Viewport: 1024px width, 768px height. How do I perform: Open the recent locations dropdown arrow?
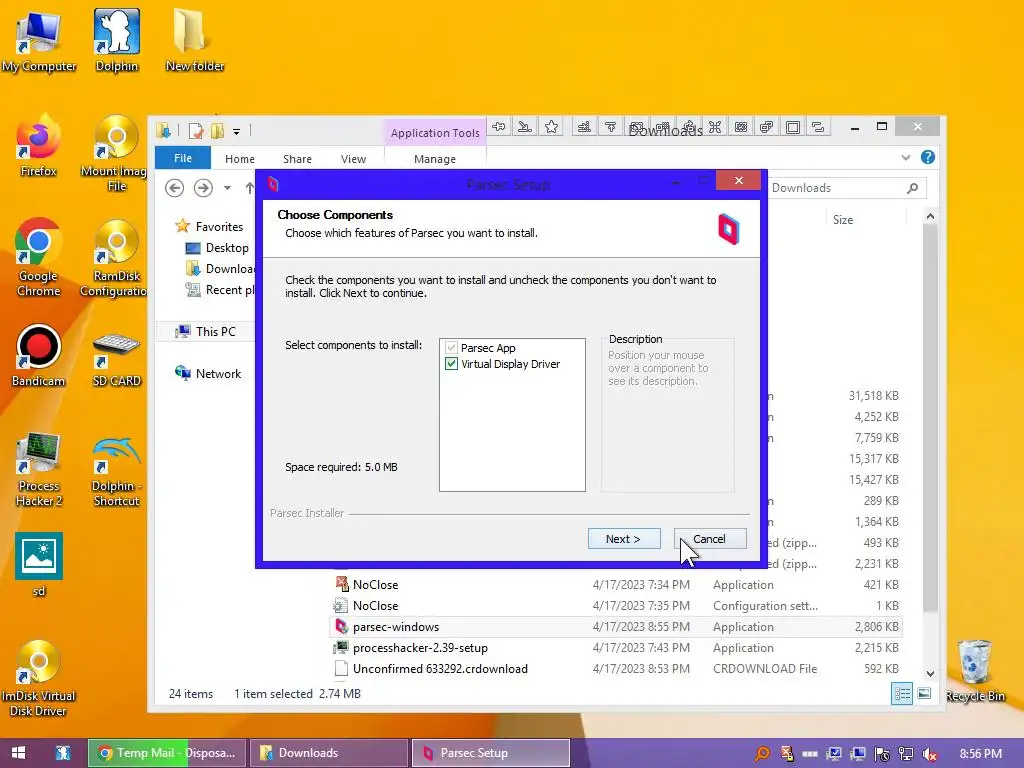(x=227, y=188)
